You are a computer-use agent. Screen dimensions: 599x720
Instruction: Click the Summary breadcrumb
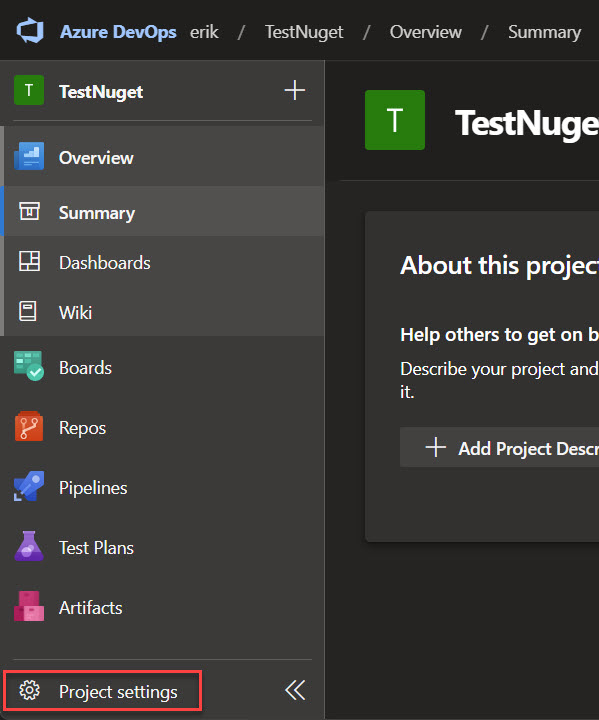[x=544, y=32]
